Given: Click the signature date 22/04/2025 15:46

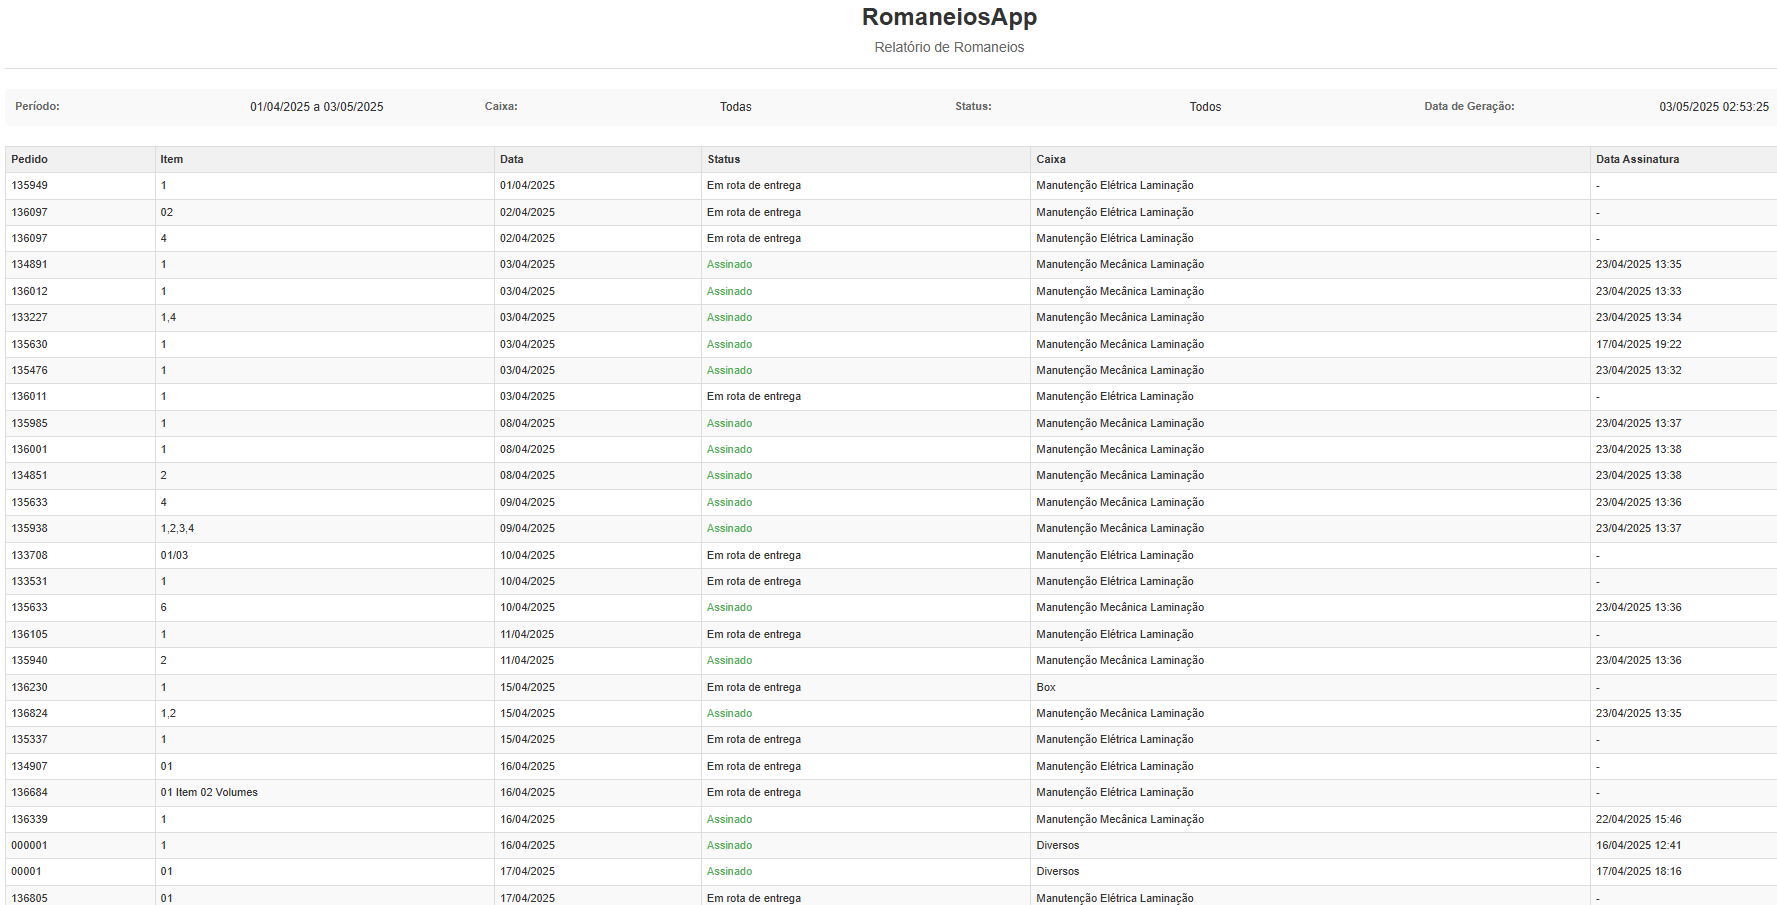Looking at the screenshot, I should (x=1638, y=820).
